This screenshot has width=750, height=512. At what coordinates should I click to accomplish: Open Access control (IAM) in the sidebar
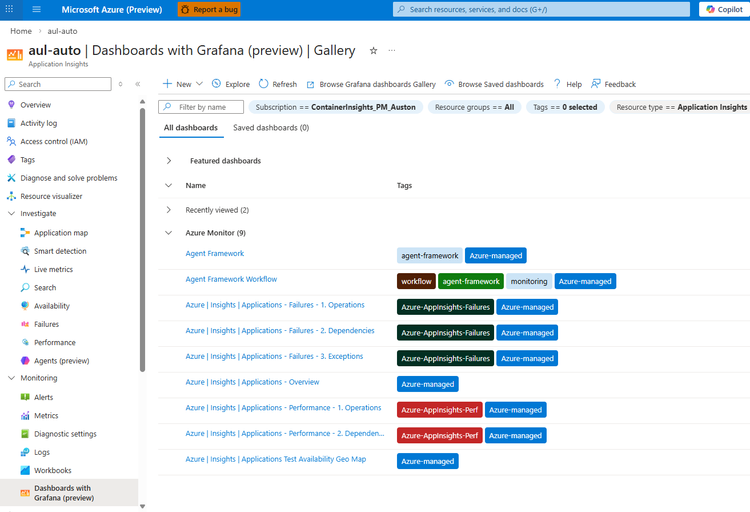pyautogui.click(x=54, y=141)
